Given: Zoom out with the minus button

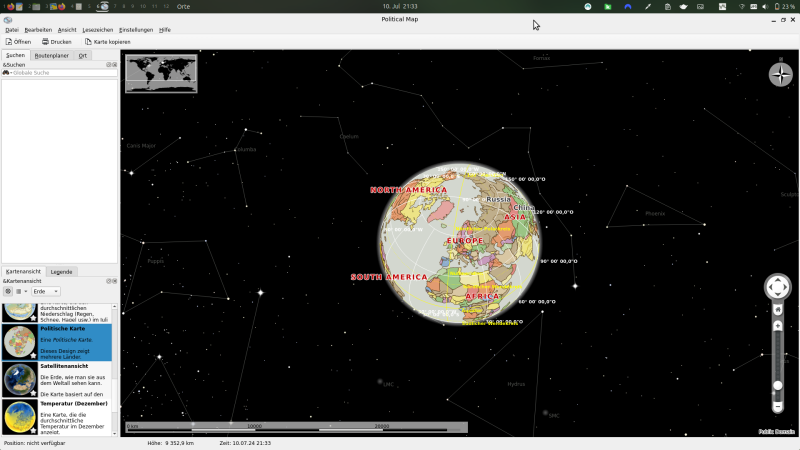Looking at the screenshot, I should [x=778, y=407].
